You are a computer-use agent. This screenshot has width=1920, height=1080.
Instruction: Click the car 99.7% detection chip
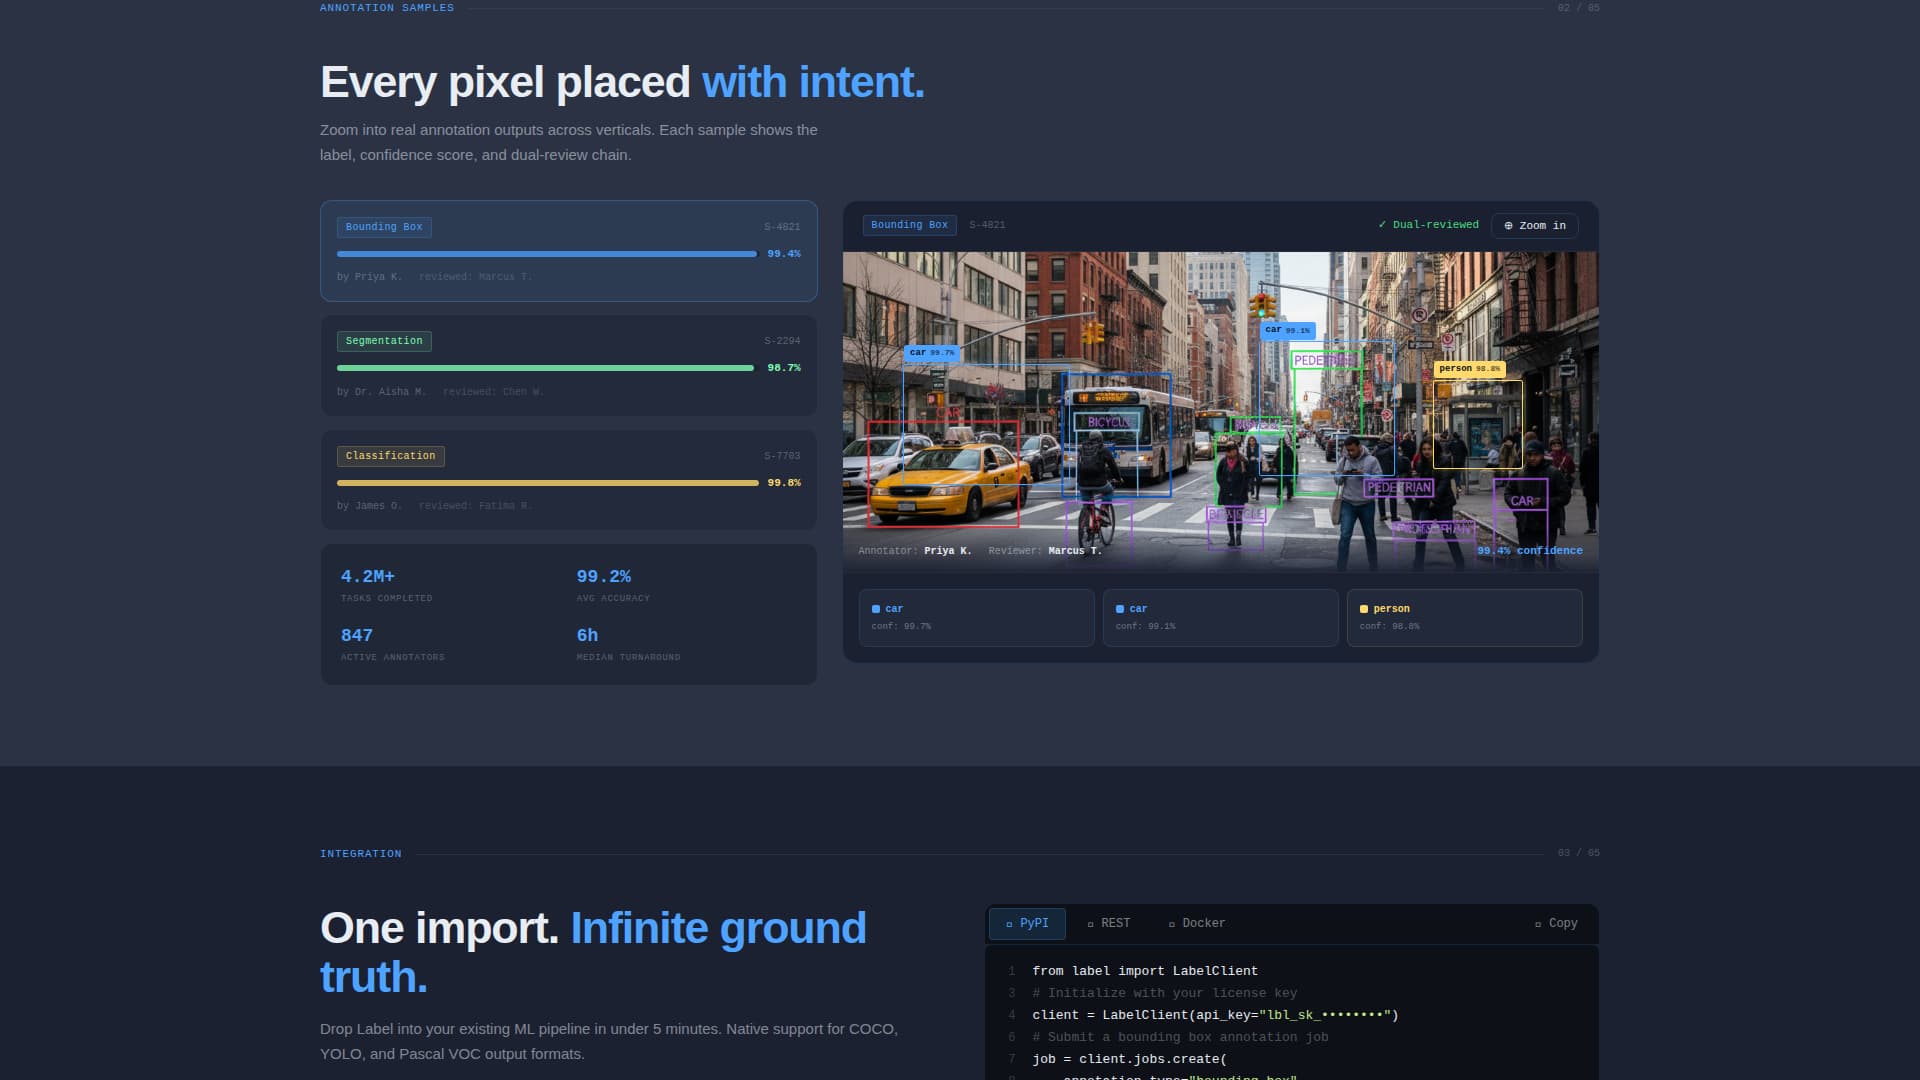click(976, 618)
